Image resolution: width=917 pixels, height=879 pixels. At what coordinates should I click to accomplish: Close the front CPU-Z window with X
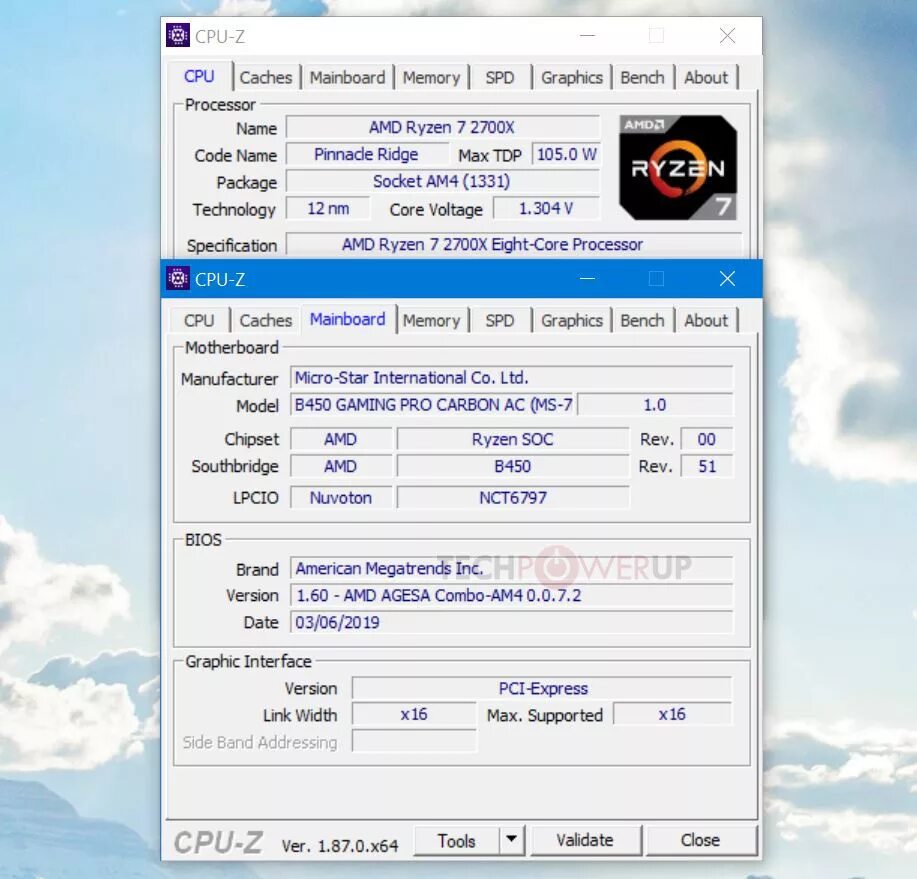pos(727,278)
